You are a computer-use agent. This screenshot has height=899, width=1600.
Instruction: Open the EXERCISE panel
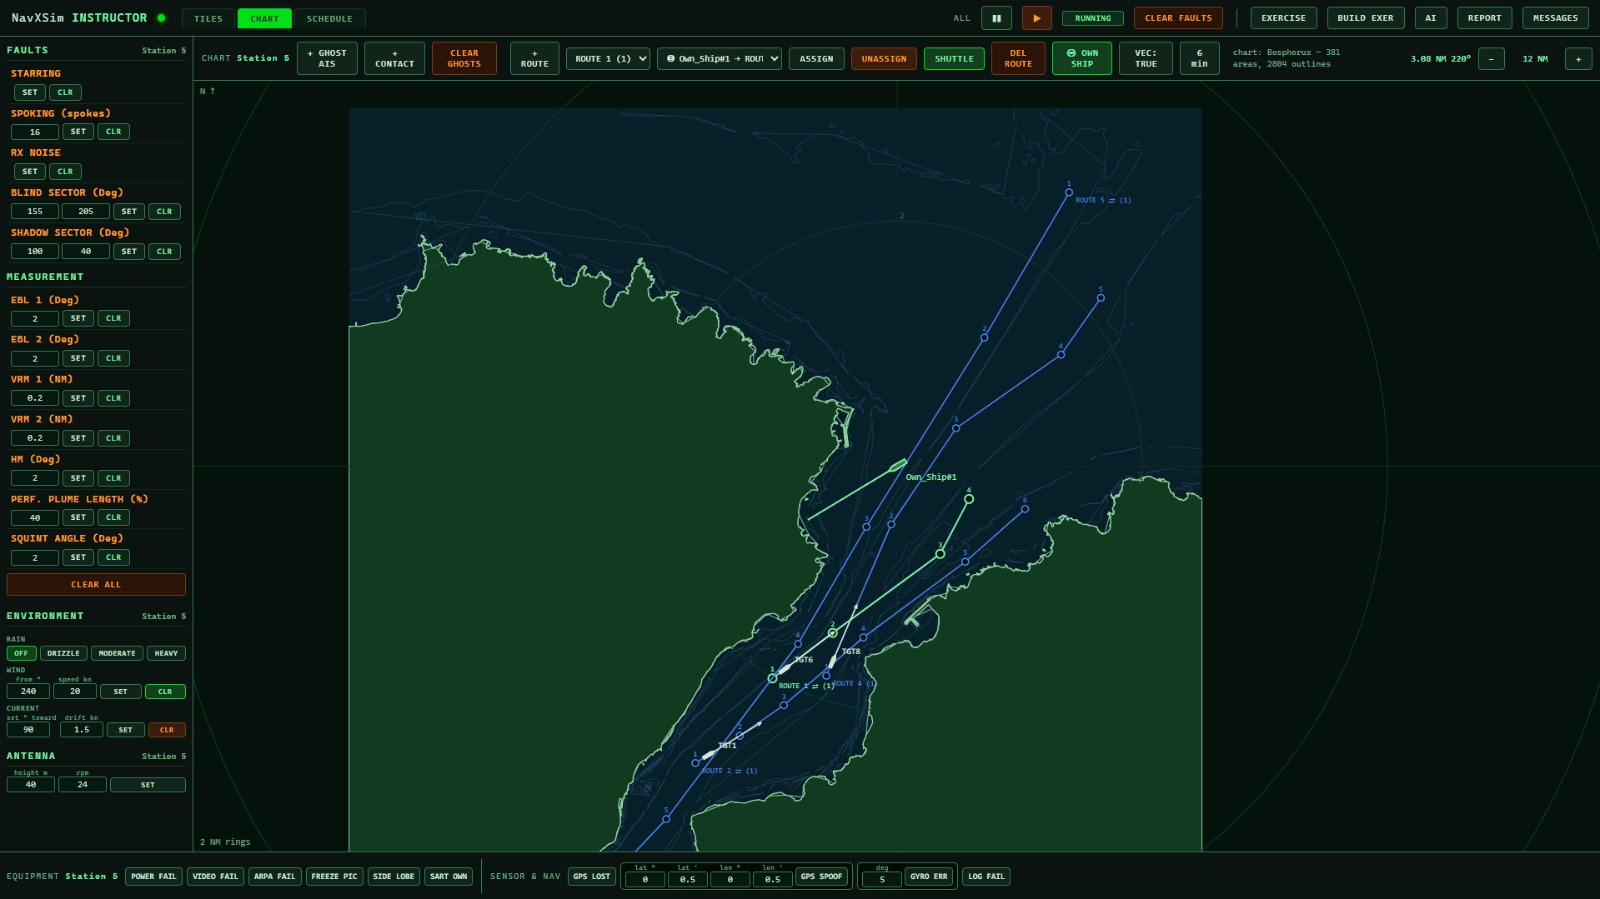pos(1283,18)
